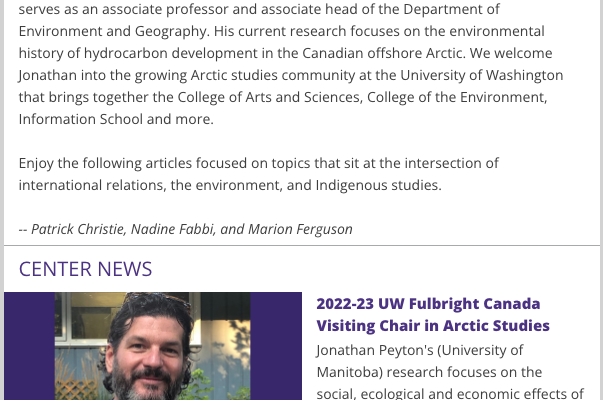Click the 'College of Arts and Sciences' text
The height and width of the screenshot is (400, 603).
point(270,97)
